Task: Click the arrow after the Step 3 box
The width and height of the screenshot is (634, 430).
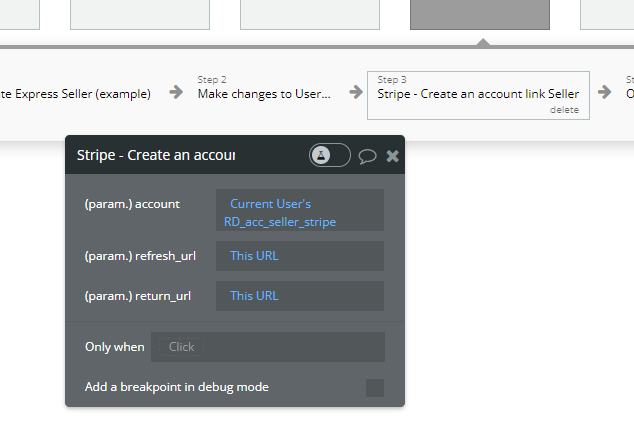Action: 604,92
